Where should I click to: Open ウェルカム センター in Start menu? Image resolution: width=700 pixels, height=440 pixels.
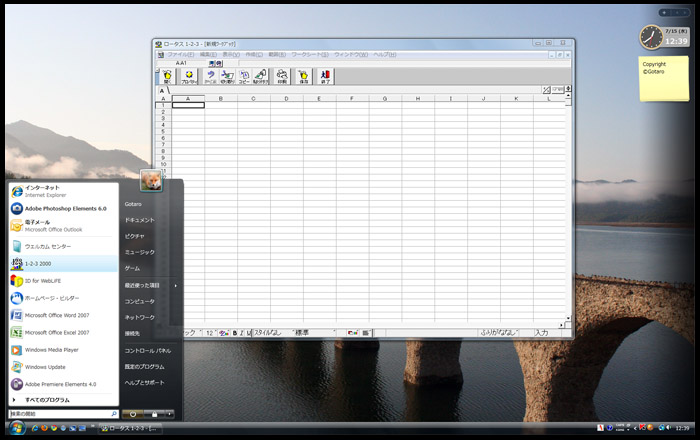(x=64, y=246)
